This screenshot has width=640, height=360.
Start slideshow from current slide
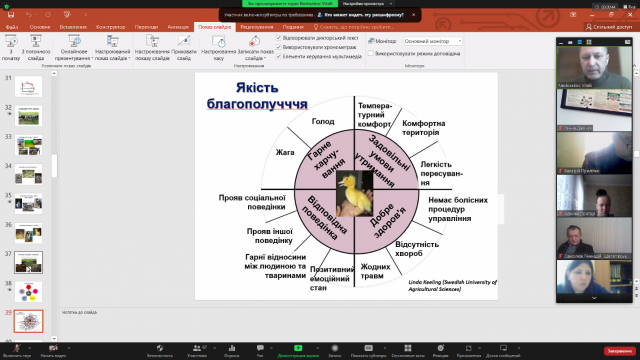pos(36,41)
